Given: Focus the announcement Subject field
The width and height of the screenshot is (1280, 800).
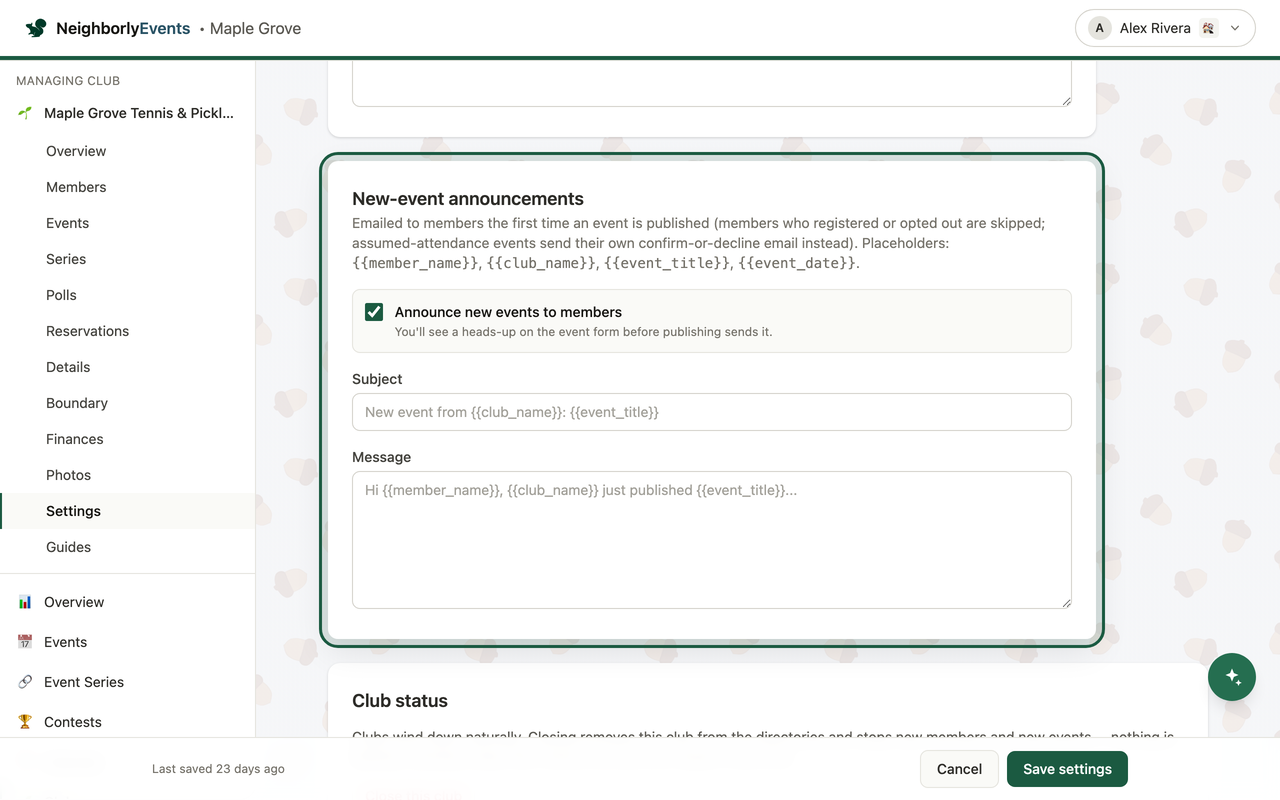Looking at the screenshot, I should [712, 412].
